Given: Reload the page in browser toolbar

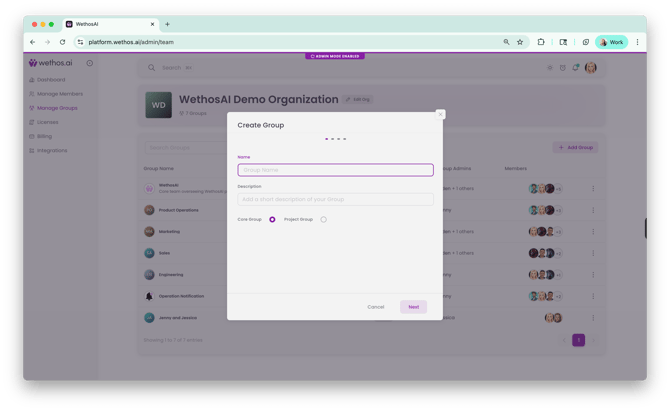Looking at the screenshot, I should 62,42.
